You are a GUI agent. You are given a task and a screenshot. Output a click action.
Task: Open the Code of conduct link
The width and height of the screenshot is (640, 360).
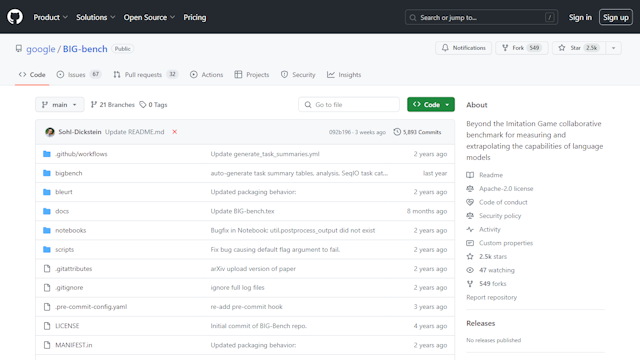pyautogui.click(x=503, y=202)
